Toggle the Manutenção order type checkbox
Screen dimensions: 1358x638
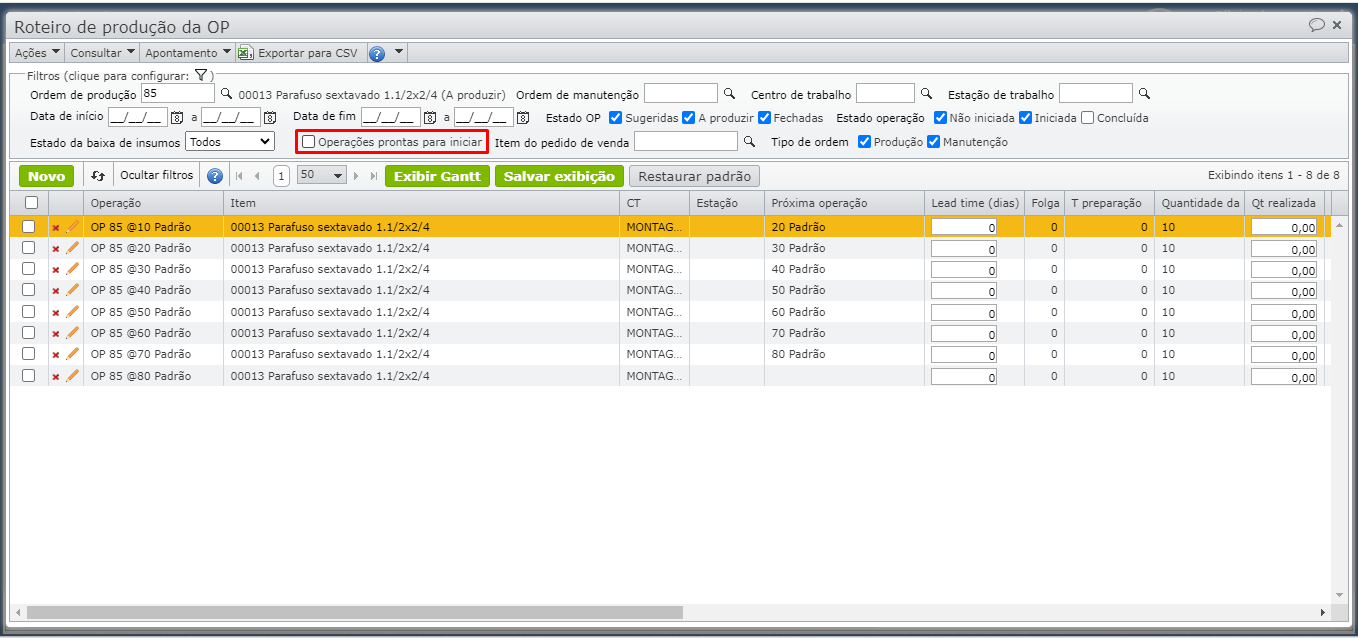click(933, 142)
